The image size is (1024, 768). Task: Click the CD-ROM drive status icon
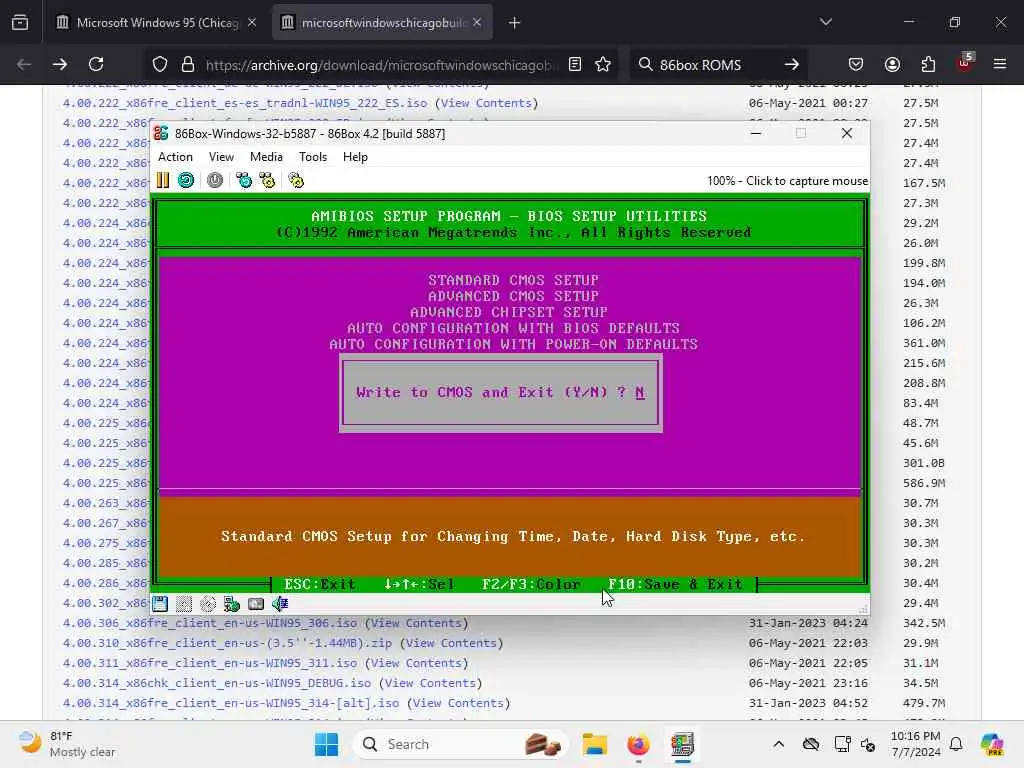(x=208, y=604)
